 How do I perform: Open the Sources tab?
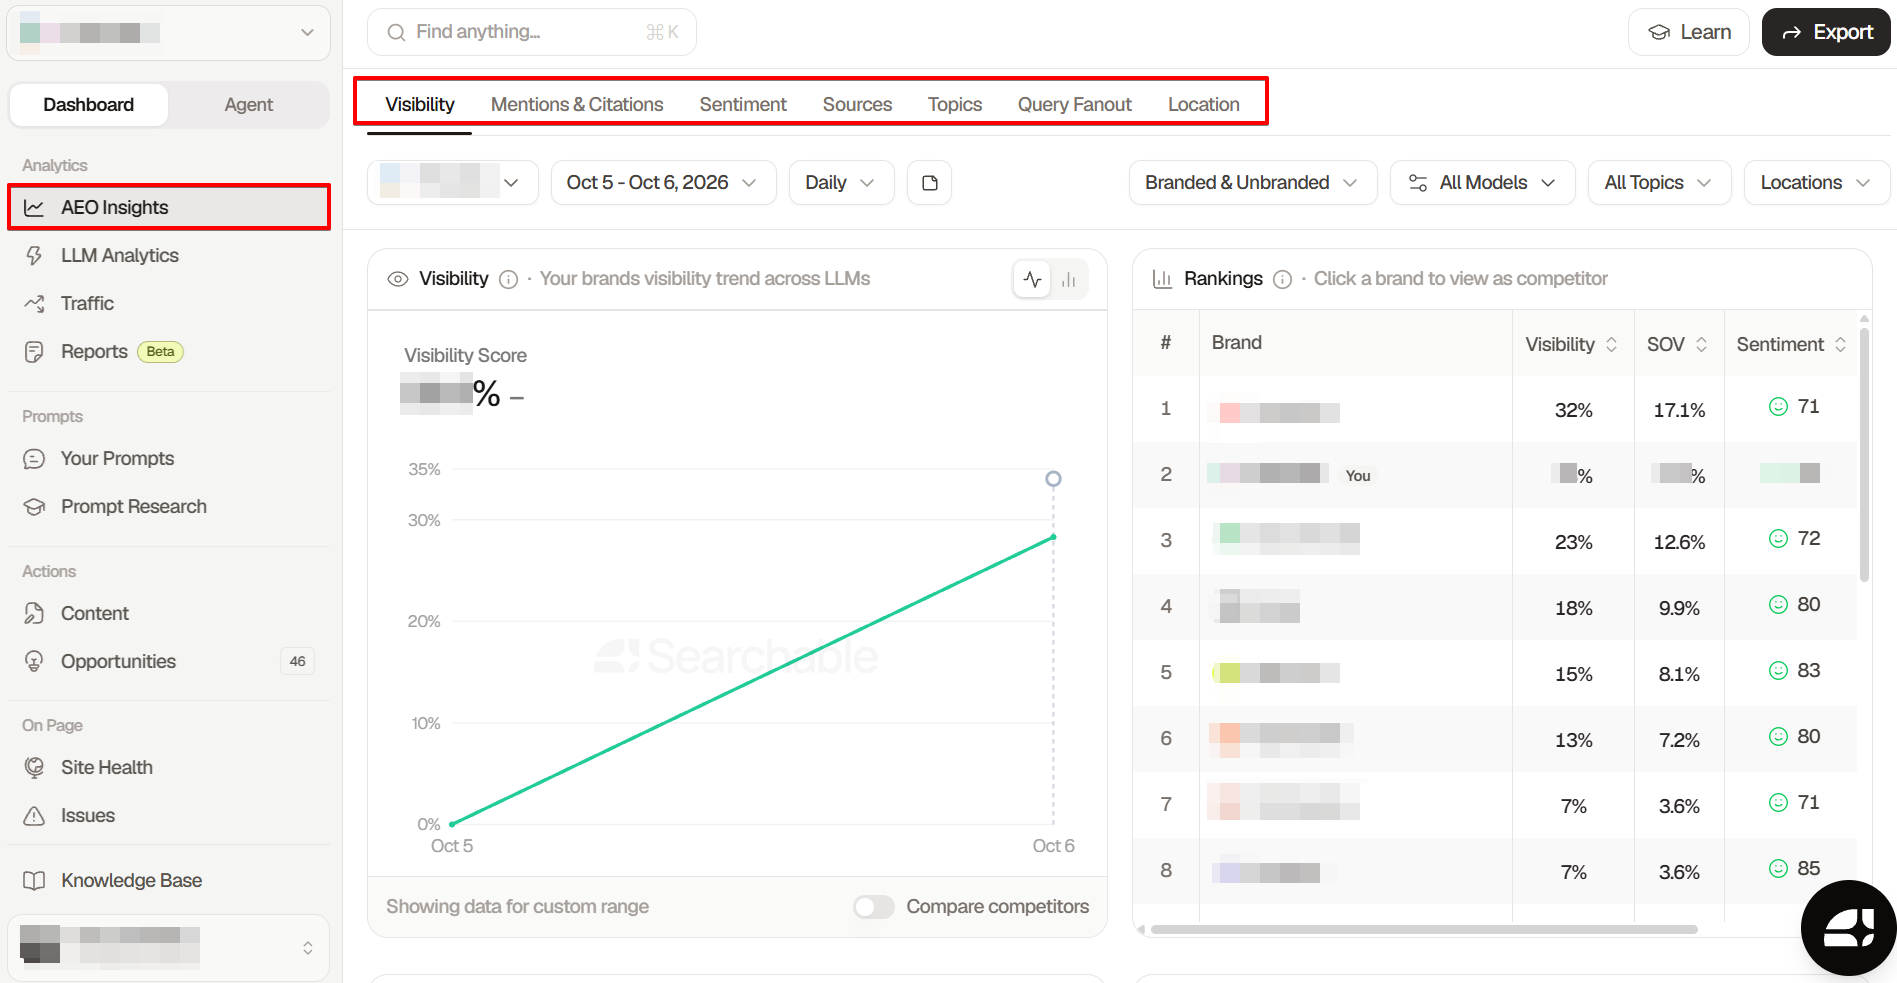[857, 105]
